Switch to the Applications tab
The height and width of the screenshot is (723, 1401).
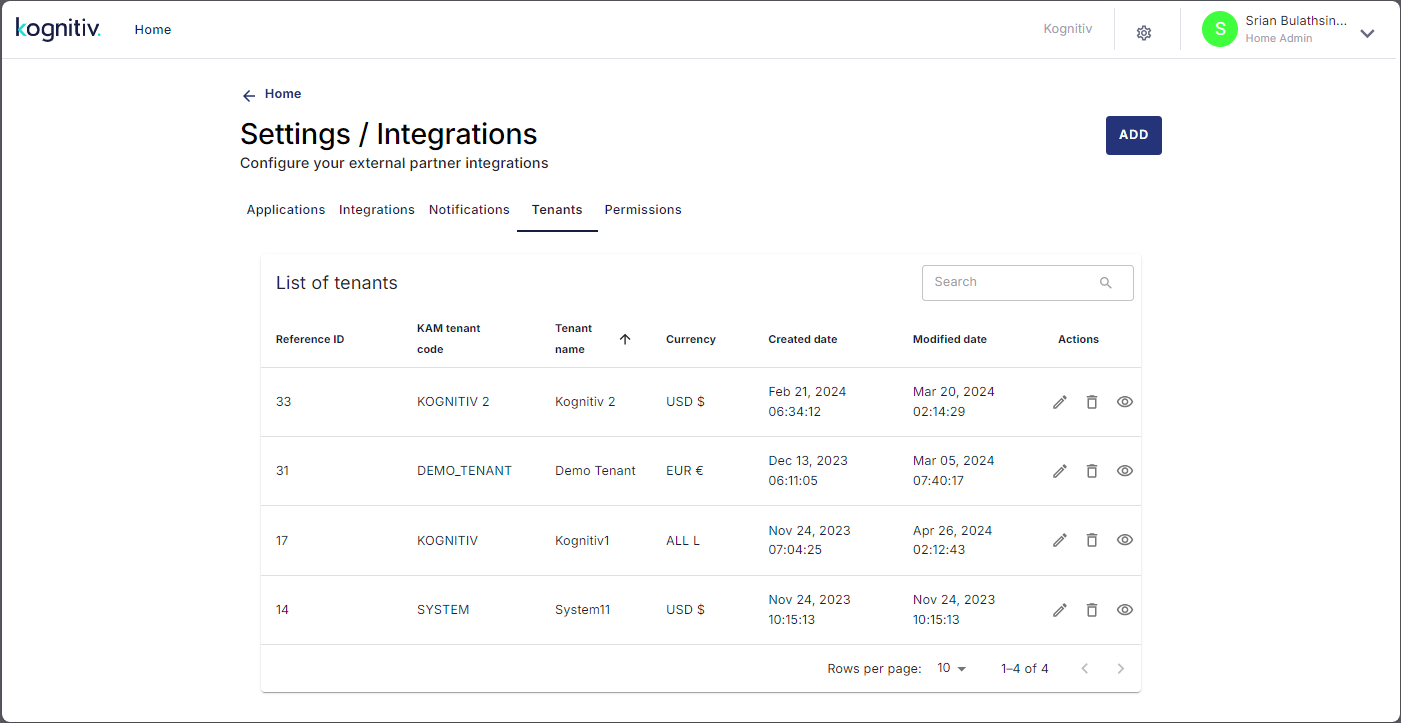286,210
